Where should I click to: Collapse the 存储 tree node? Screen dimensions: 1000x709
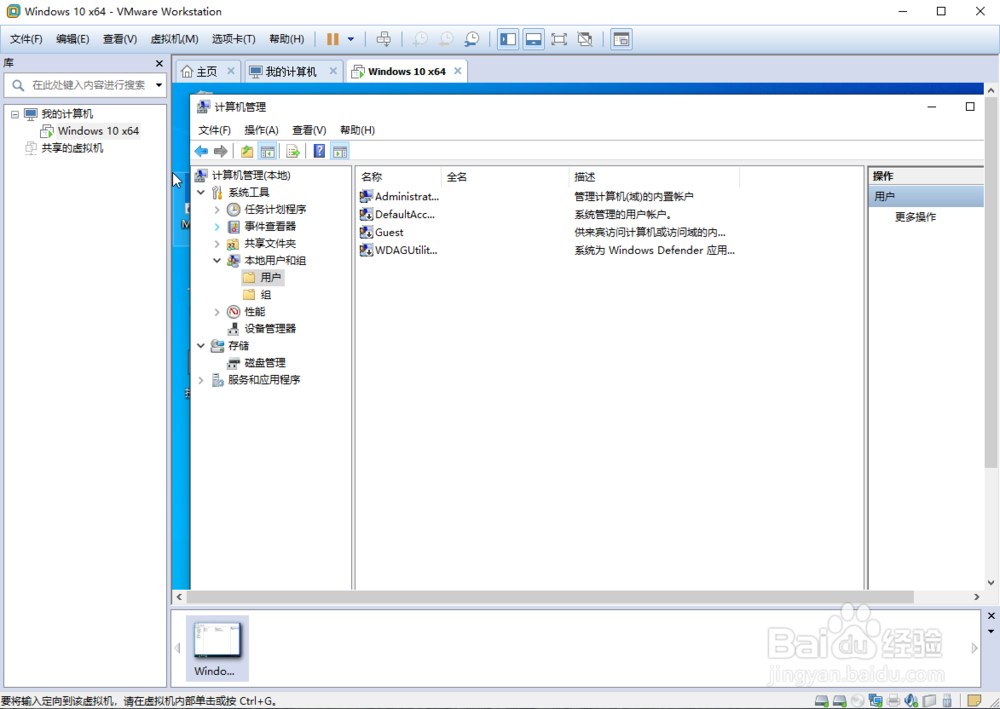coord(201,346)
